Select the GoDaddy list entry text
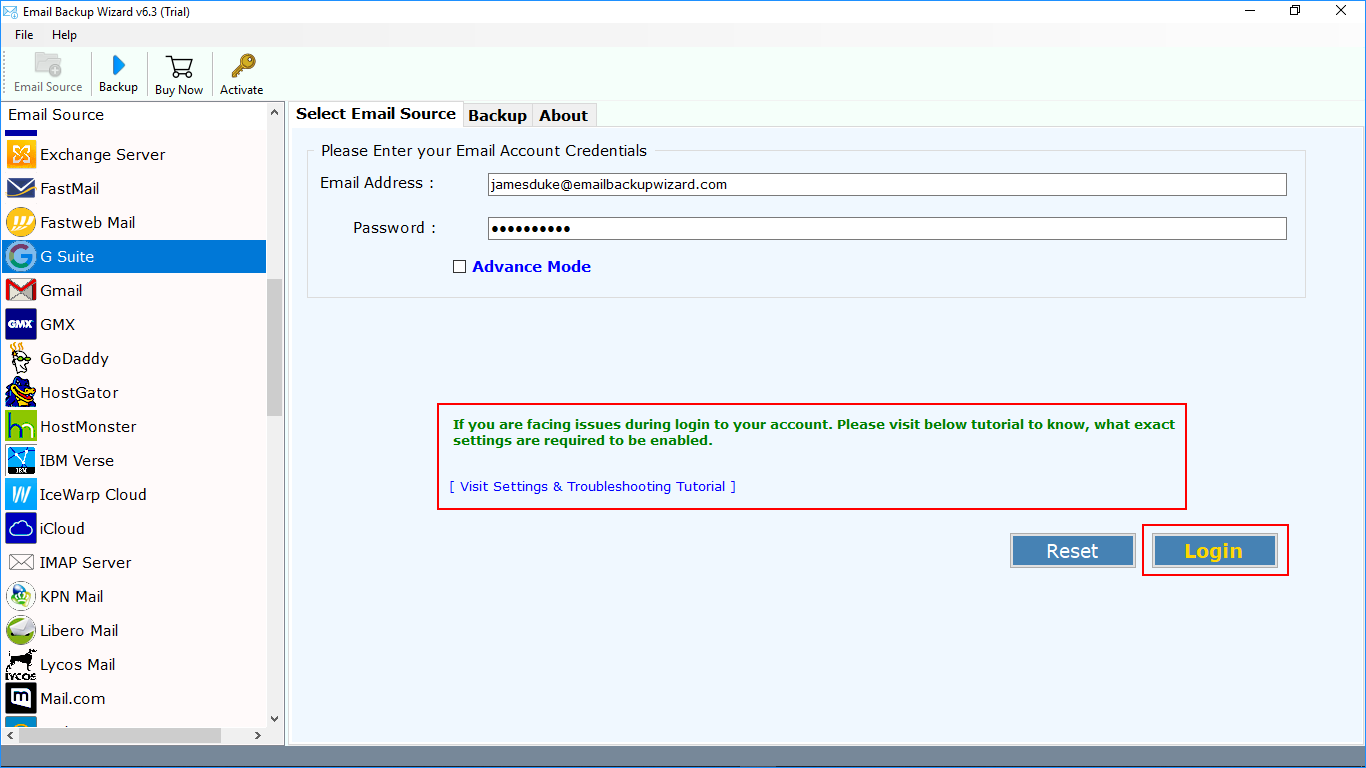Viewport: 1366px width, 768px height. point(74,359)
